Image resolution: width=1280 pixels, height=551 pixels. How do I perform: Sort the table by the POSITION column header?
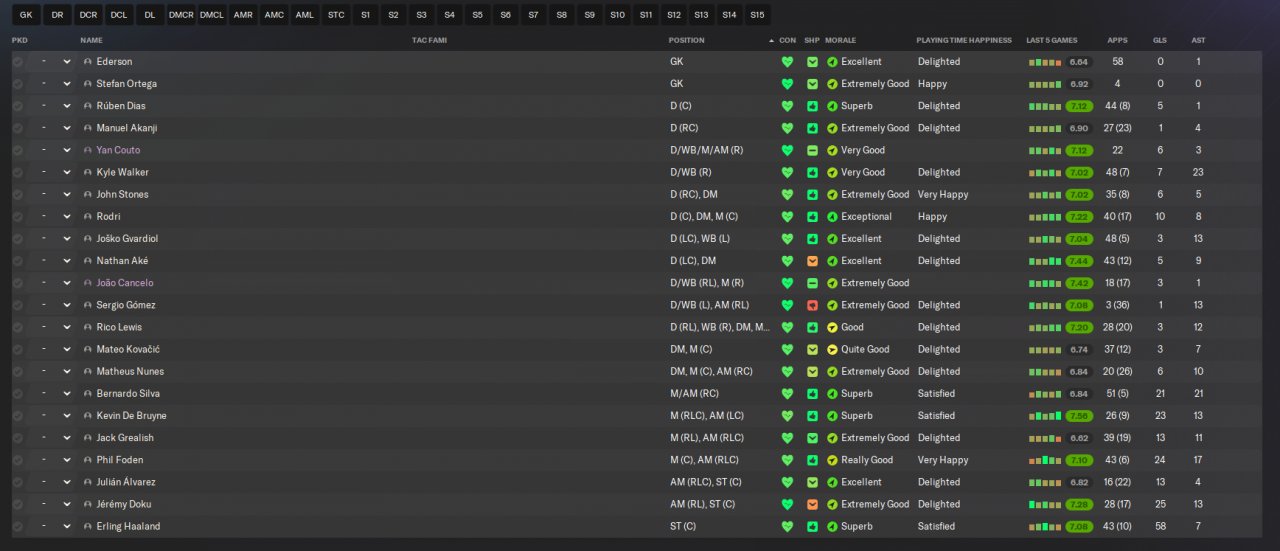tap(686, 40)
